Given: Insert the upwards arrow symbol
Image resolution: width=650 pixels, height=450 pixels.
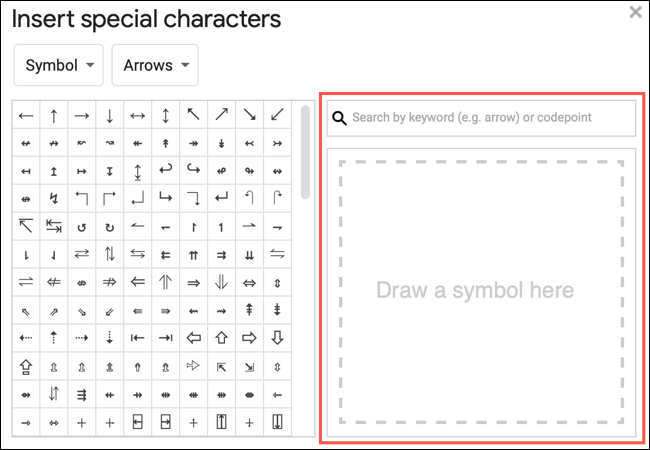Looking at the screenshot, I should click(x=54, y=116).
